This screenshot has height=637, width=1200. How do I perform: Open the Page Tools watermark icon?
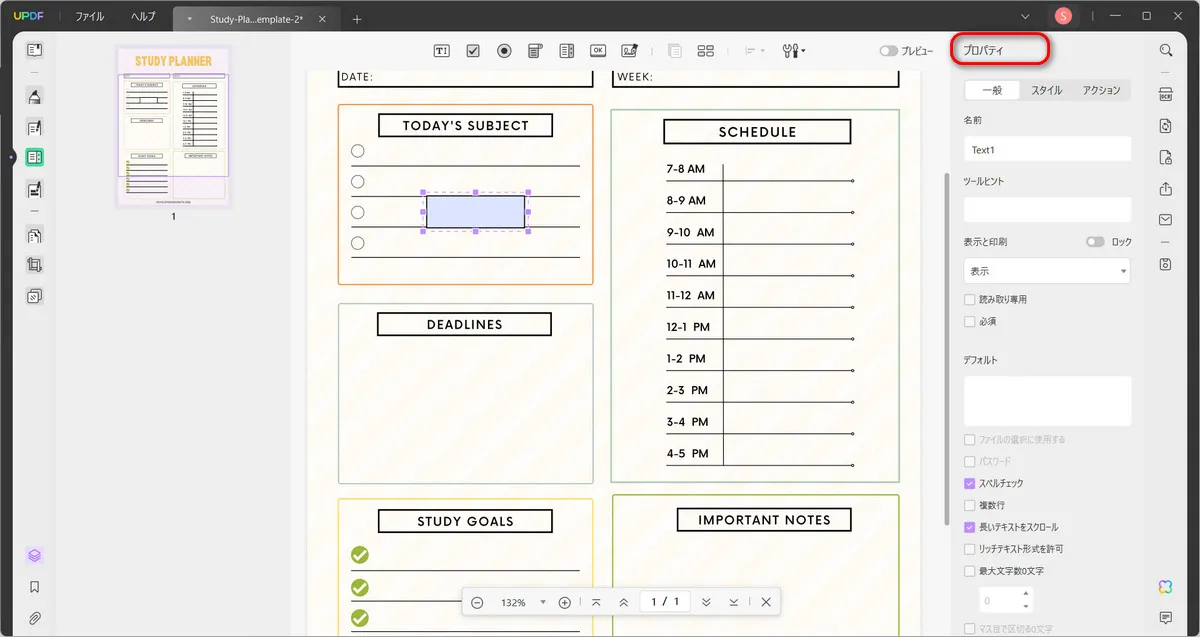coord(35,296)
